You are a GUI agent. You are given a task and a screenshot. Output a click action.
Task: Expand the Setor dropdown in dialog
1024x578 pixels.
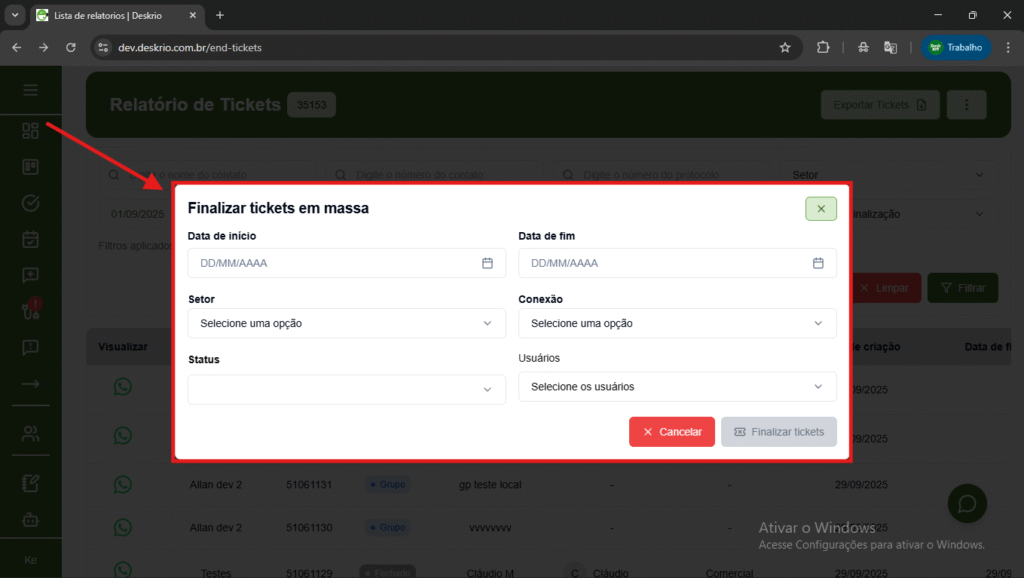coord(346,324)
